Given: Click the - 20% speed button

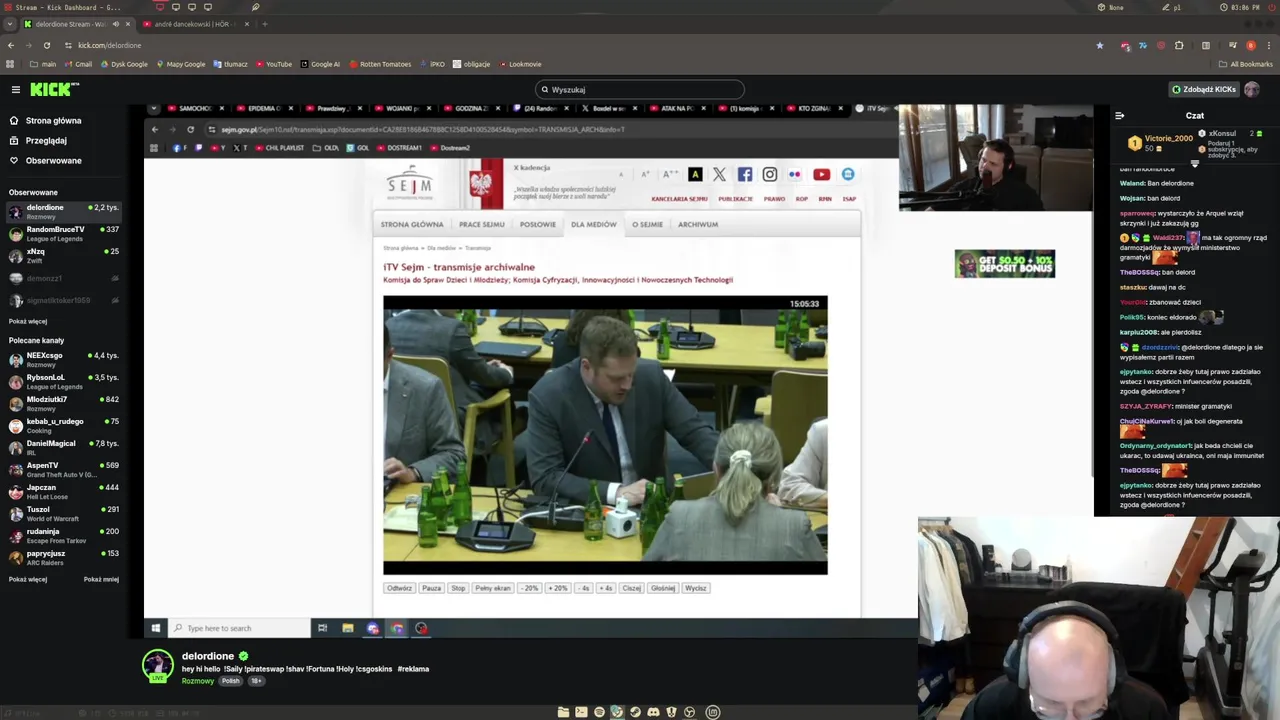Looking at the screenshot, I should tap(529, 588).
